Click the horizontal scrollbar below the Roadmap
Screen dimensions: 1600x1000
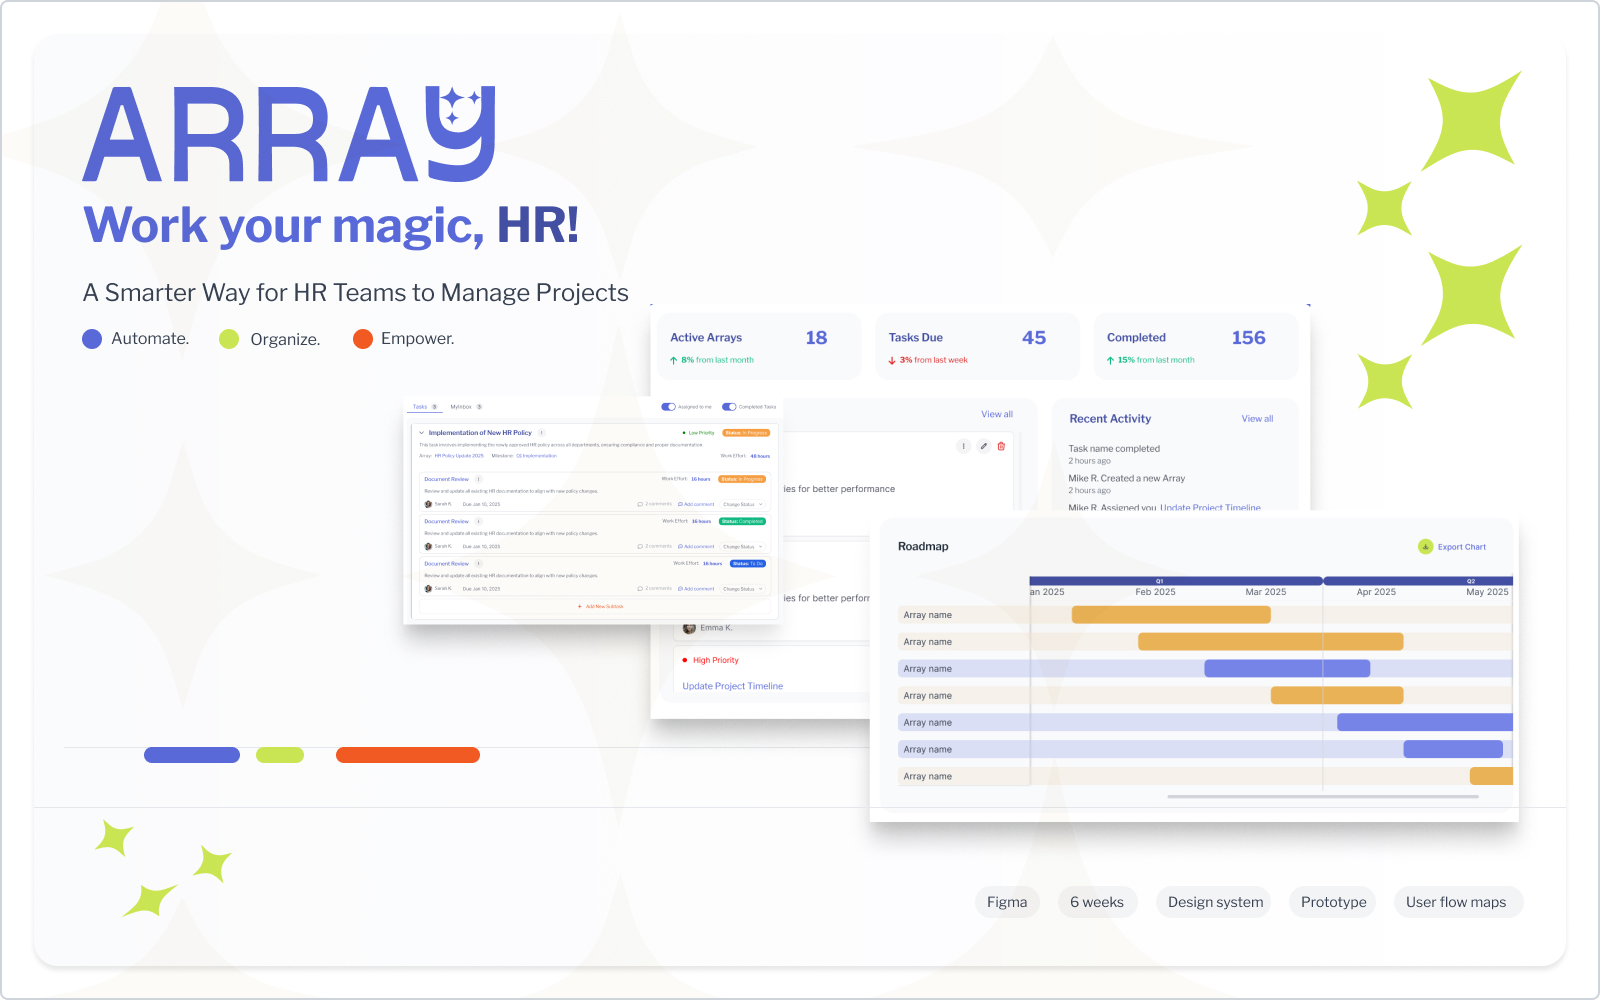[x=1325, y=796]
